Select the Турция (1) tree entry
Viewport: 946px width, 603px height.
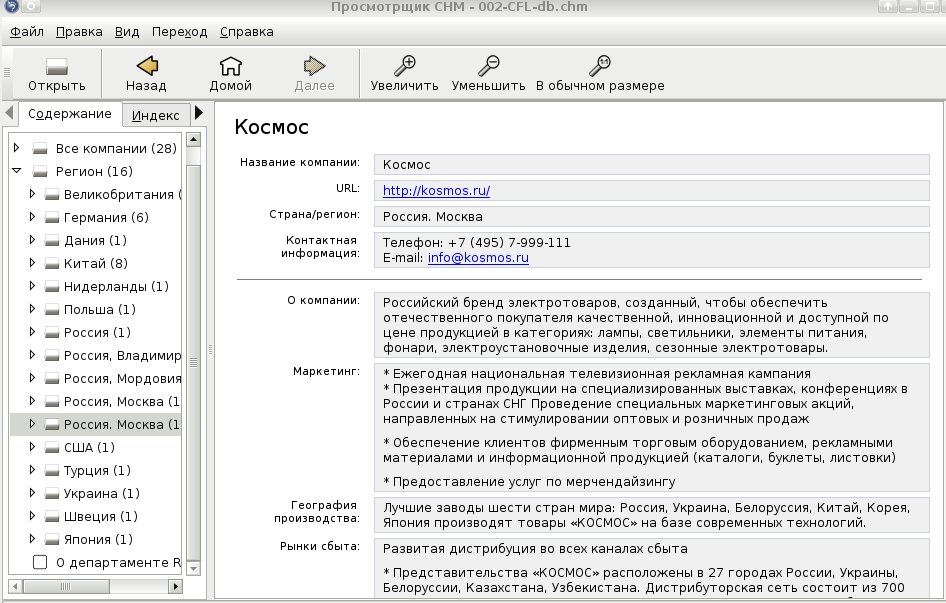(x=97, y=470)
